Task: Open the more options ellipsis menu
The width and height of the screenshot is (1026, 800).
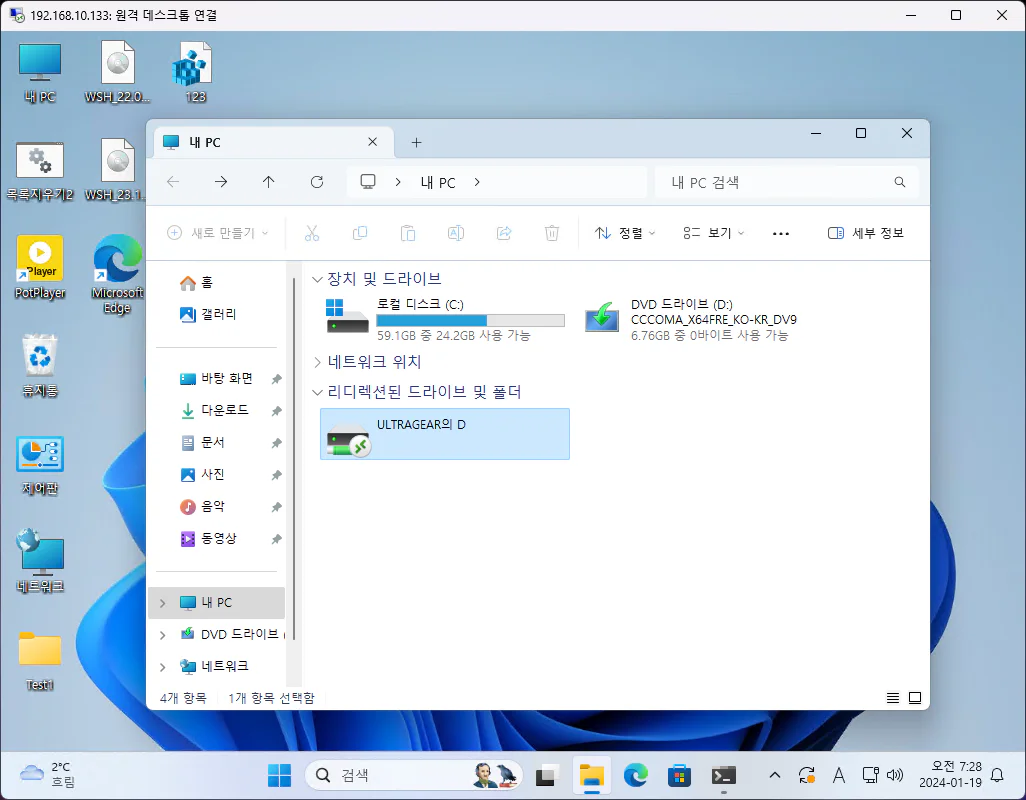Action: [781, 234]
